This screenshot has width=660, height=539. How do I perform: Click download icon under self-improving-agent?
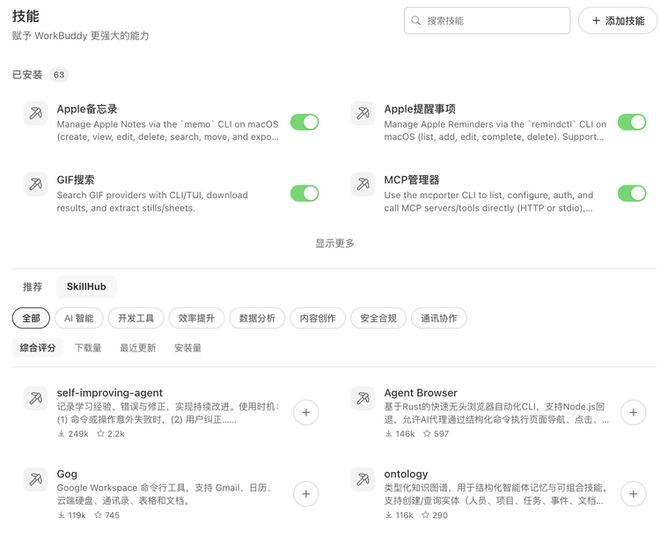tap(61, 433)
